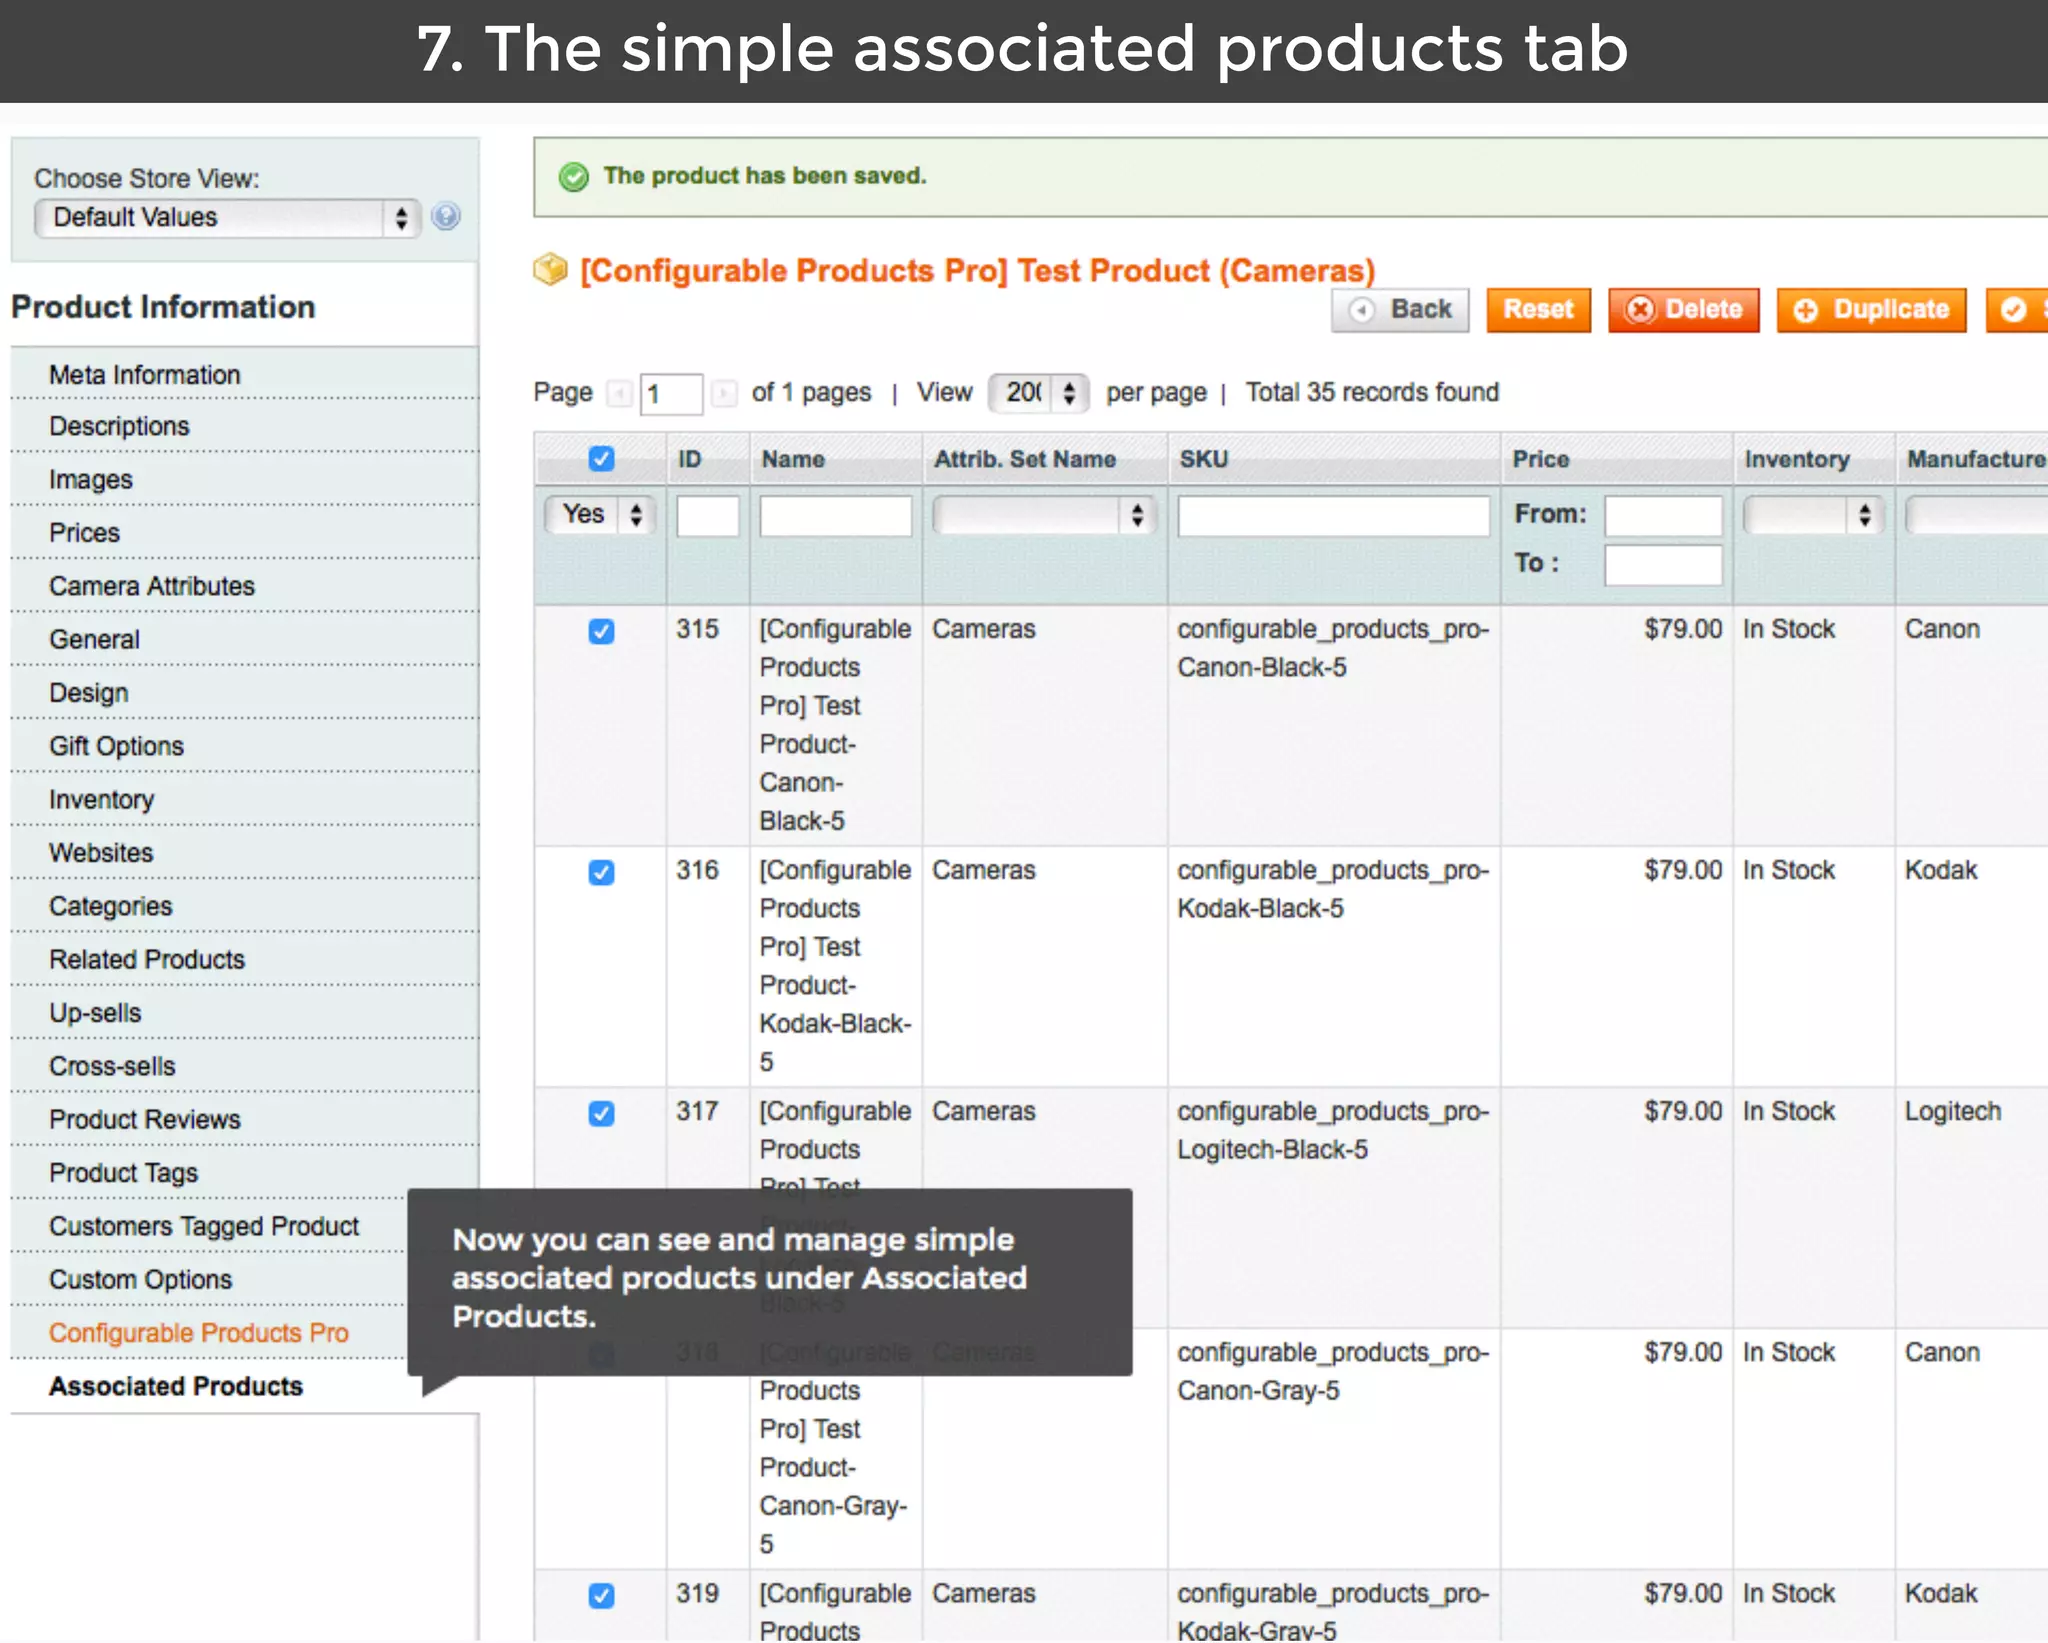Screen dimensions: 2048x1643
Task: Open the Manufacturer filter dropdown
Action: 1977,516
